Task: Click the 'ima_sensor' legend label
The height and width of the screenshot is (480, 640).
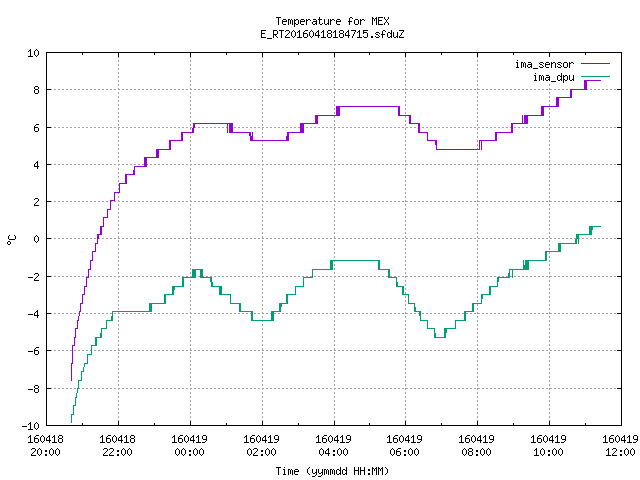Action: click(x=544, y=64)
